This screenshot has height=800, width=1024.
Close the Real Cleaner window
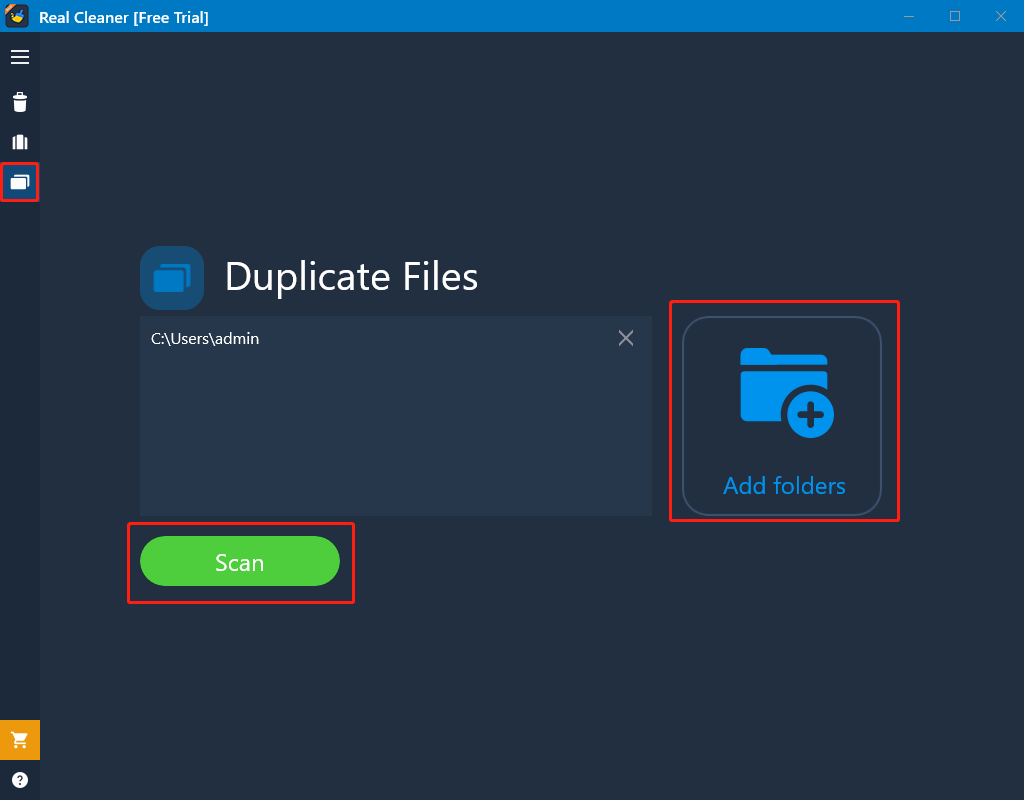pos(1000,16)
